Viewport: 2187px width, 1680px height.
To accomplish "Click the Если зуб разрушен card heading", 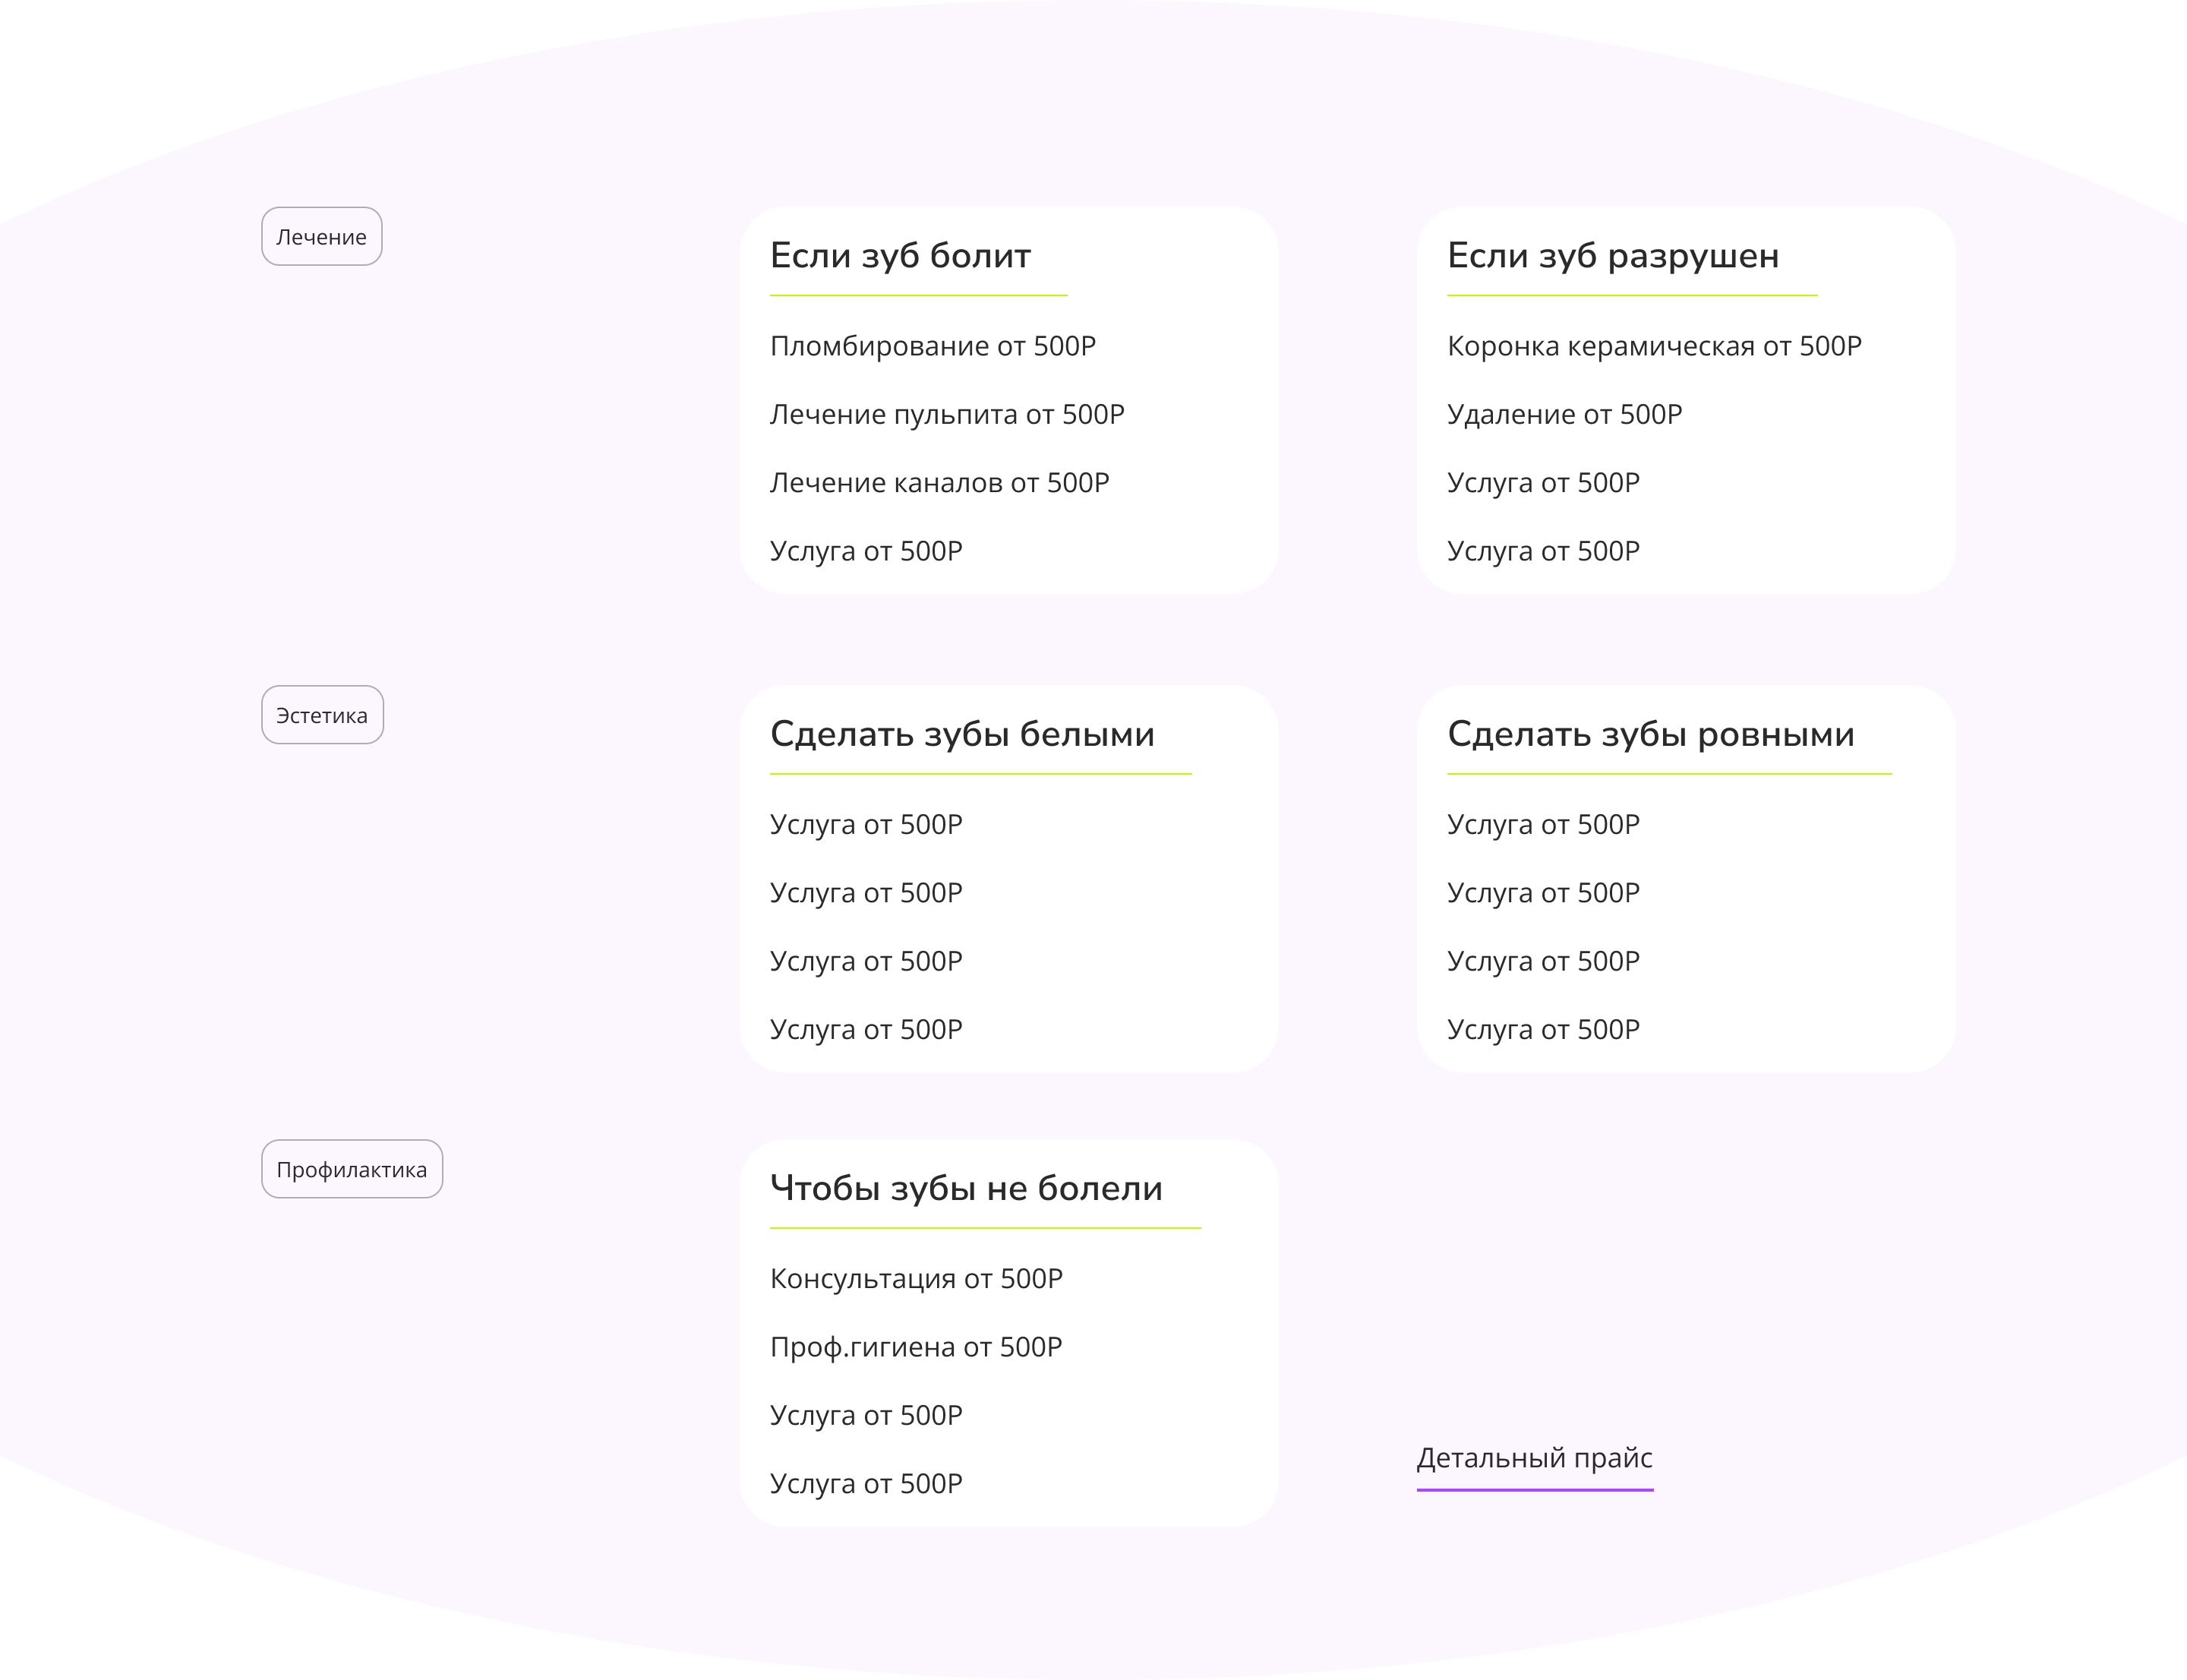I will [x=1613, y=256].
